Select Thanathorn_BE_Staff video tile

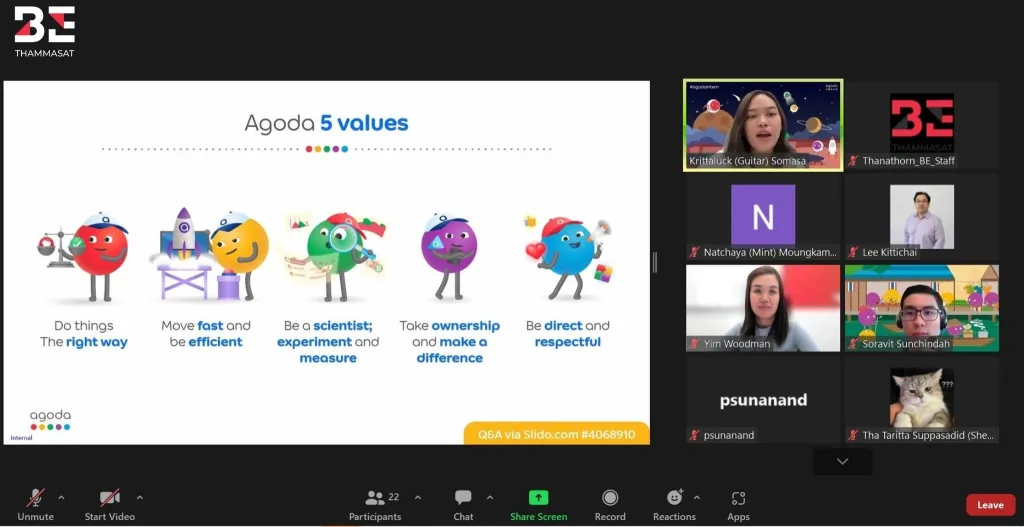(922, 125)
